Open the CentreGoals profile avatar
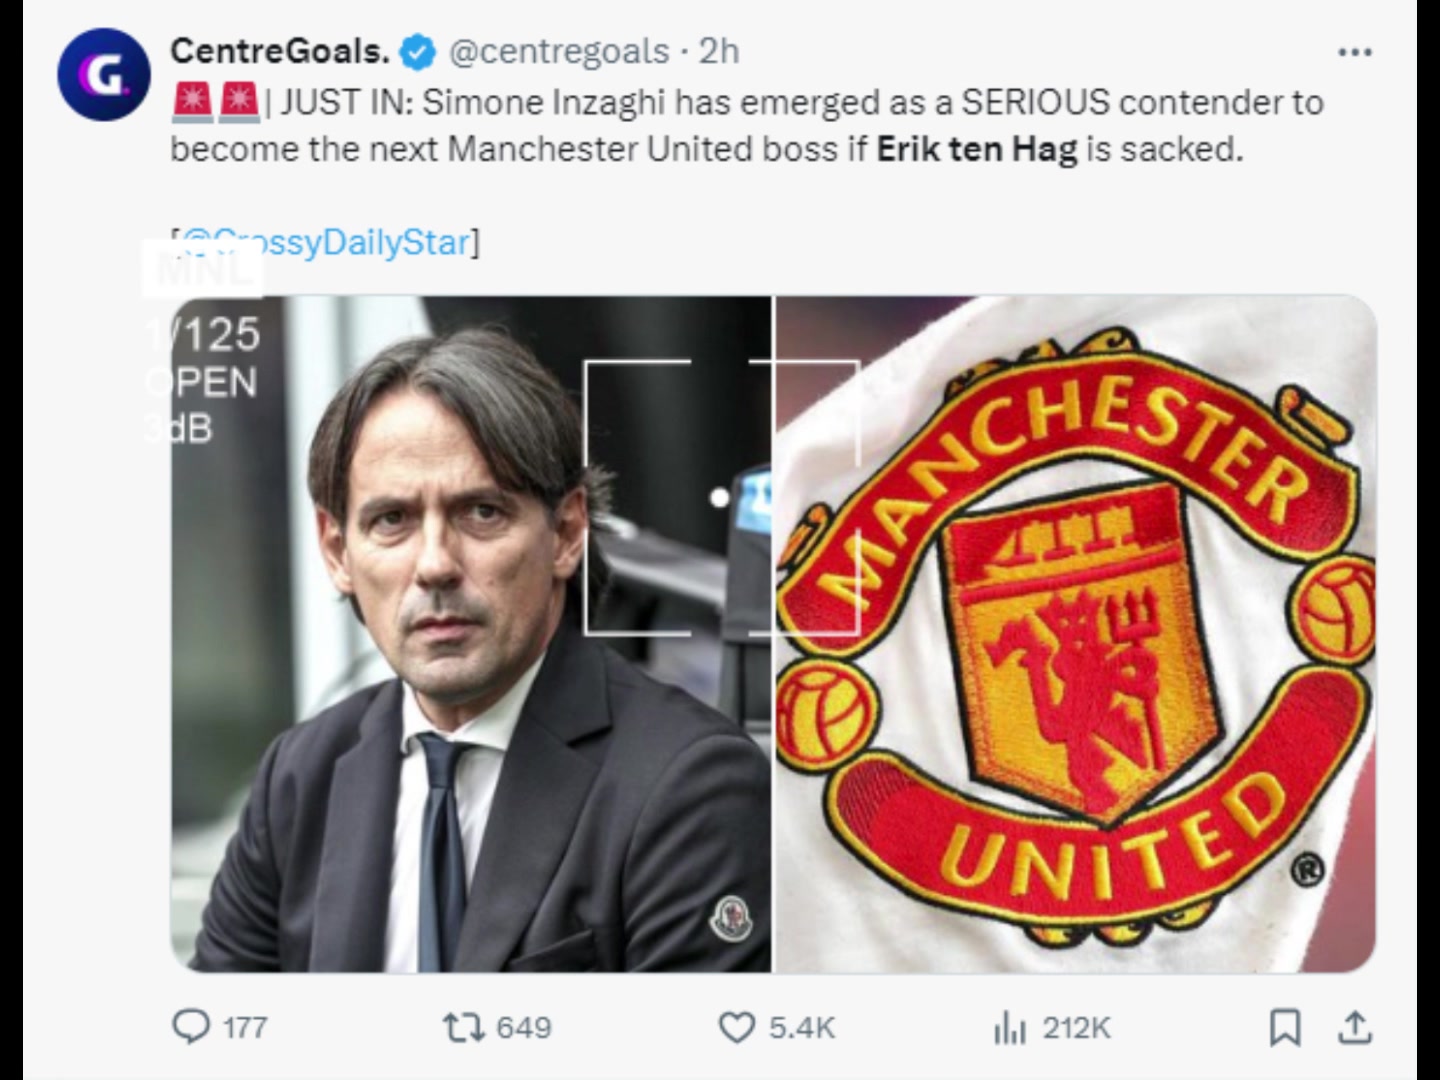The width and height of the screenshot is (1440, 1080). [x=103, y=74]
